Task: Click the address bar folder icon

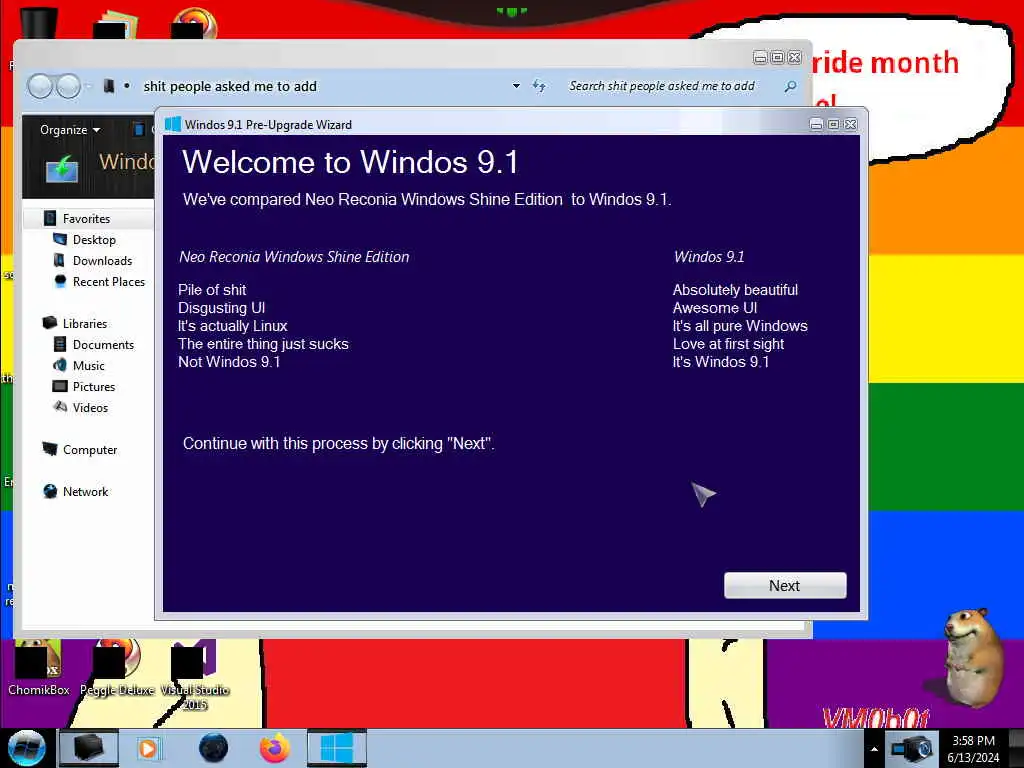Action: coord(109,86)
